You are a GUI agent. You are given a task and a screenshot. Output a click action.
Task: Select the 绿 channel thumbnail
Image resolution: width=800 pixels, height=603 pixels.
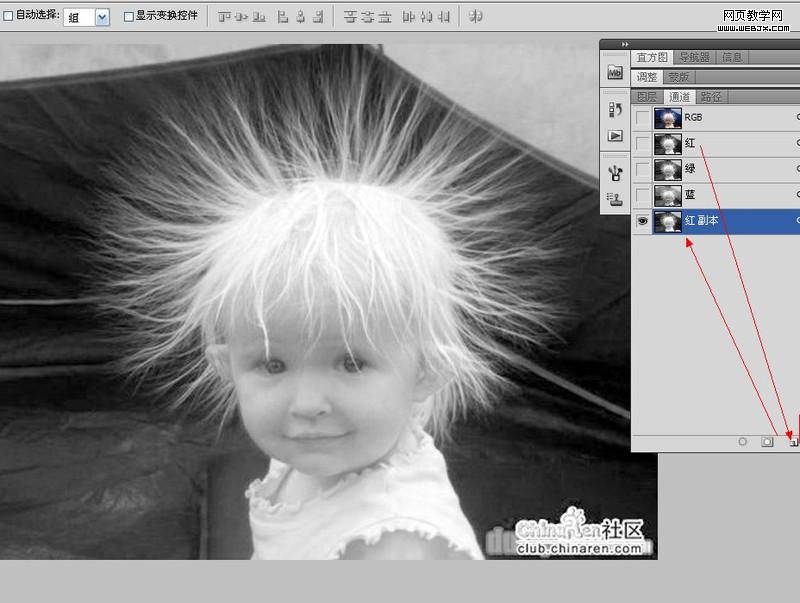pyautogui.click(x=667, y=169)
